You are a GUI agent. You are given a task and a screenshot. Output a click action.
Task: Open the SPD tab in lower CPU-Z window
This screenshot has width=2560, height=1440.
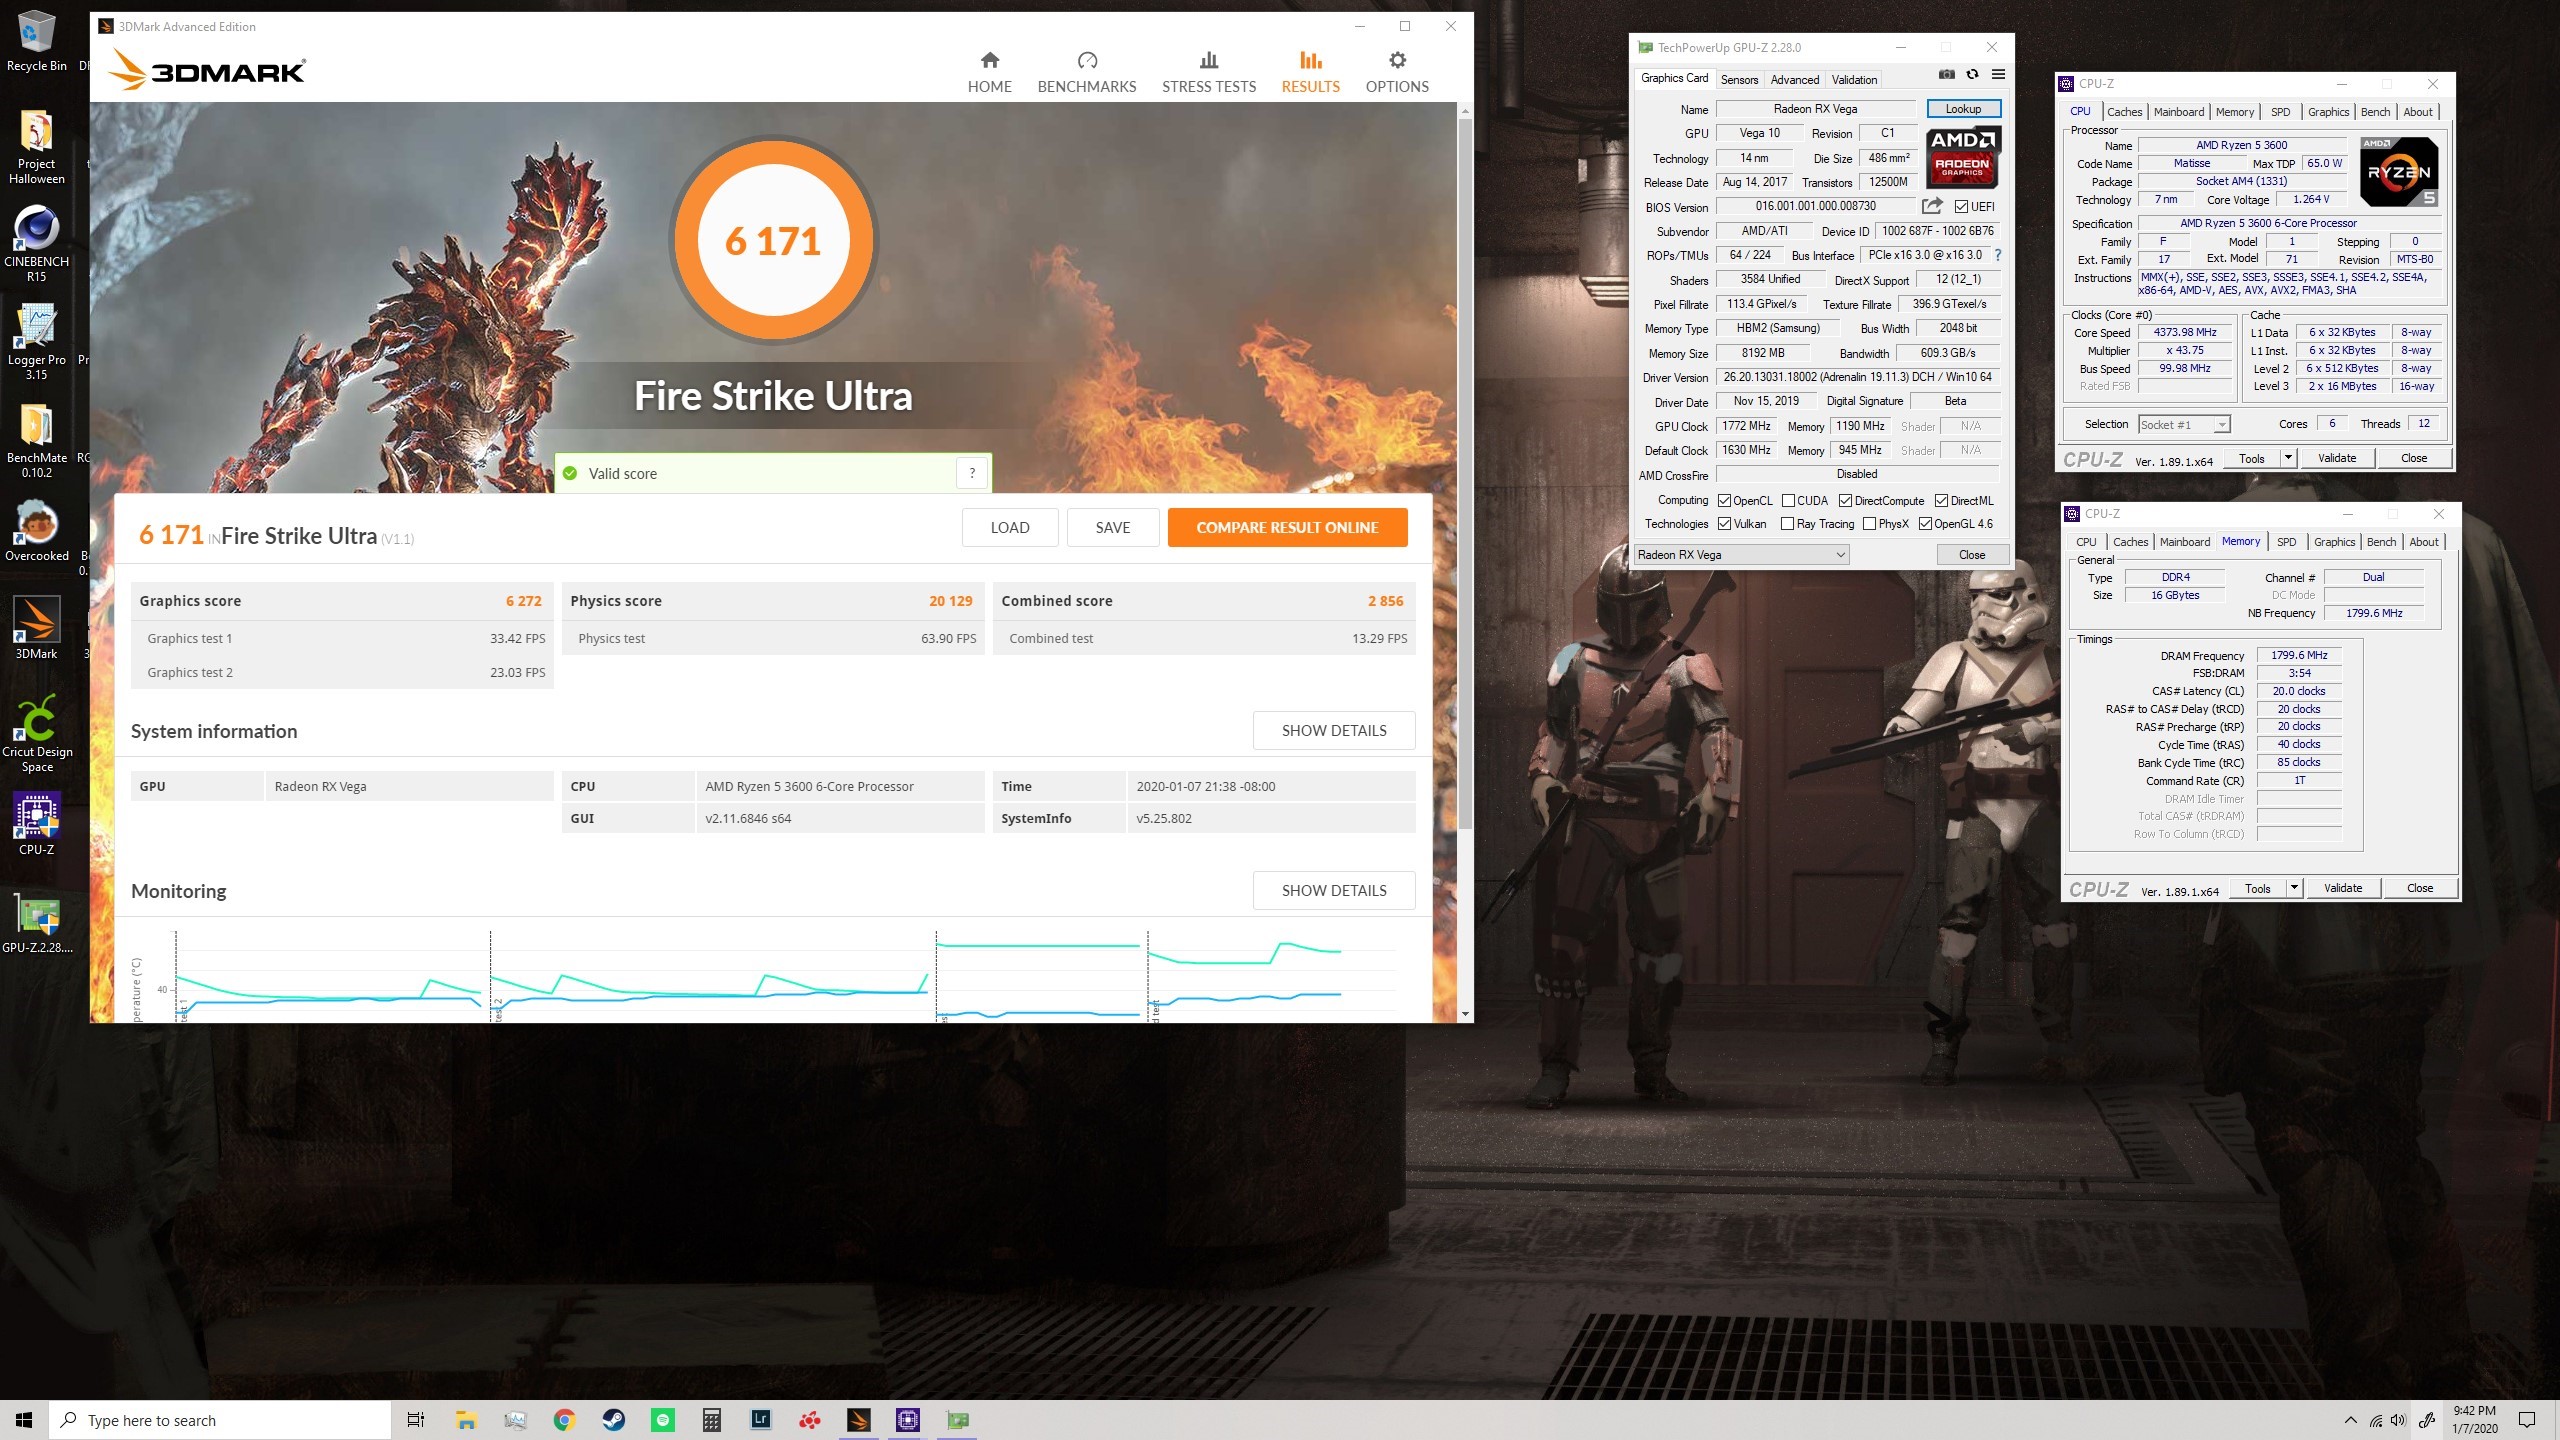2286,542
